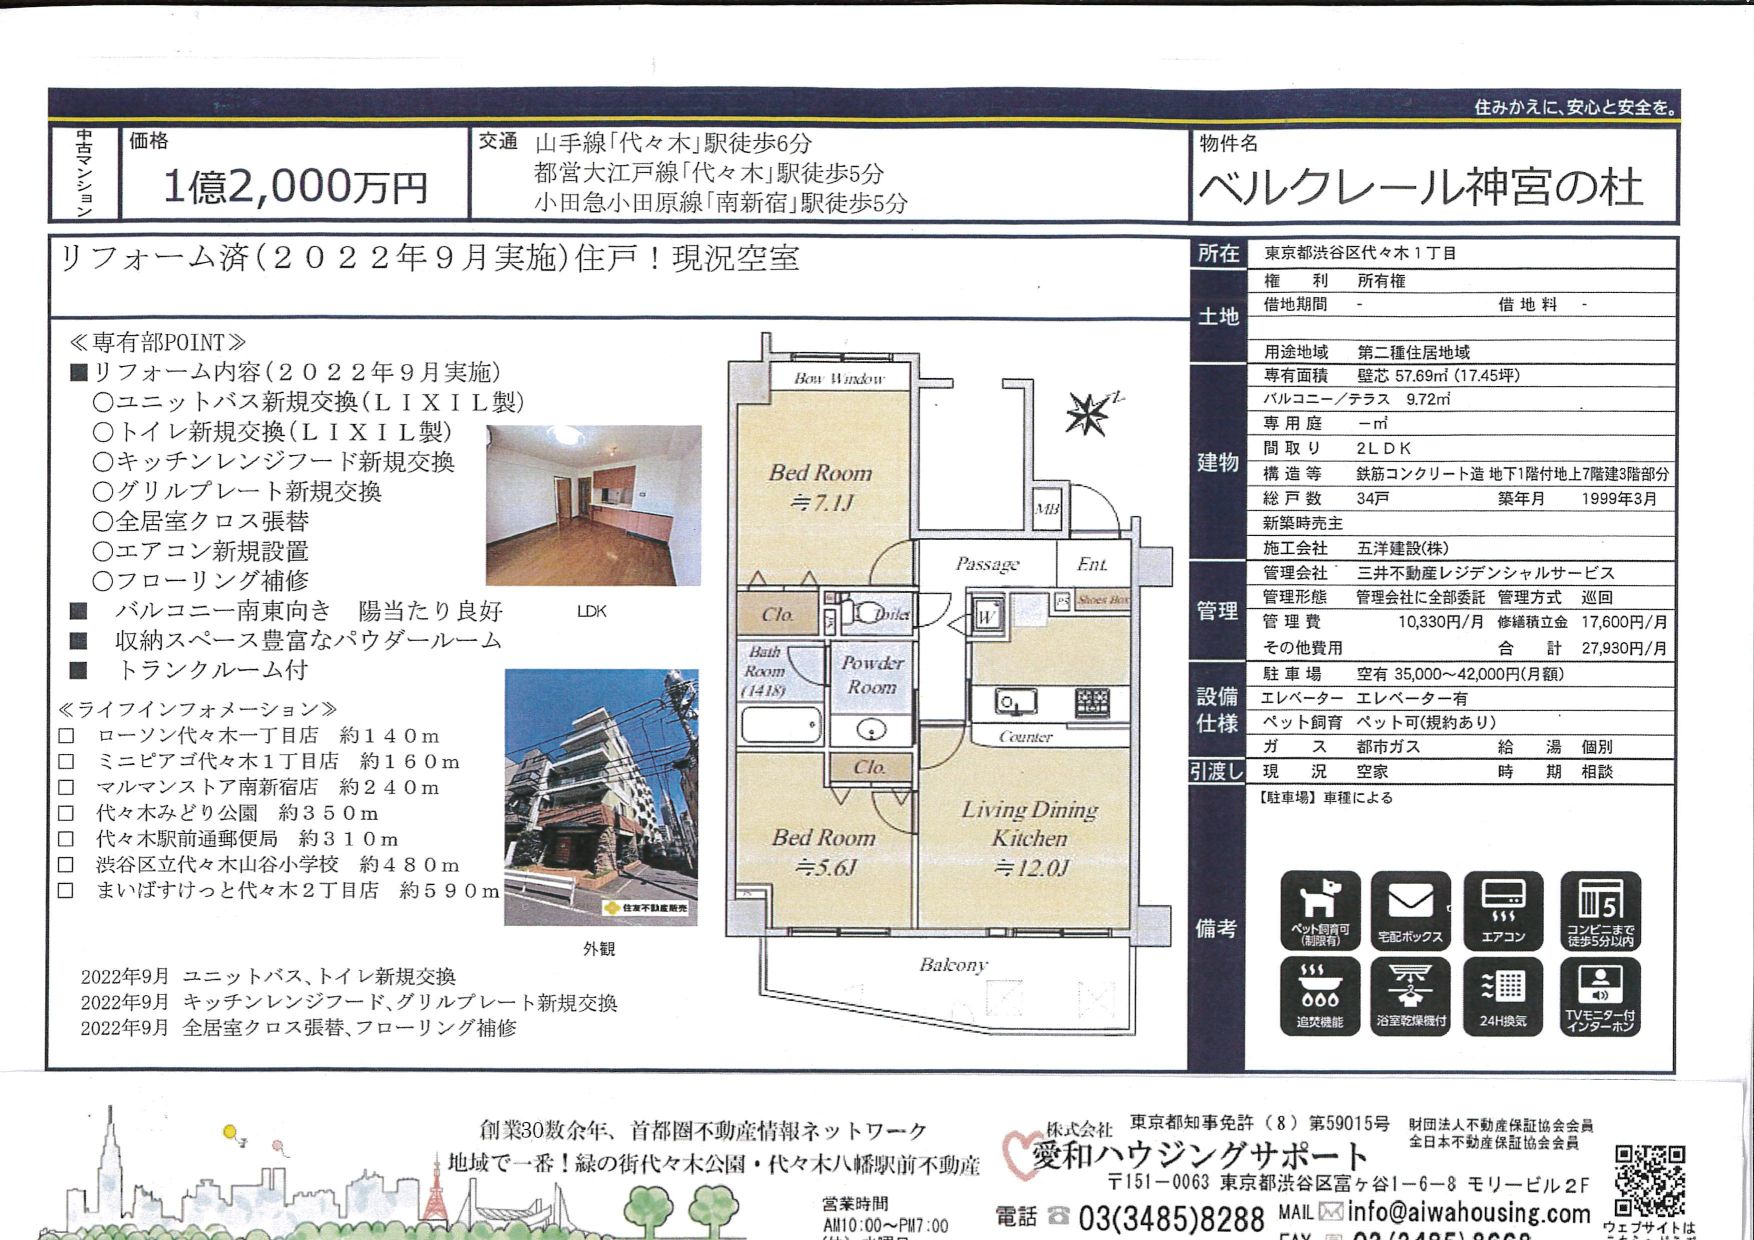Click the heart logo of 愛和ハウジングサポート
The height and width of the screenshot is (1240, 1754).
point(1022,1155)
